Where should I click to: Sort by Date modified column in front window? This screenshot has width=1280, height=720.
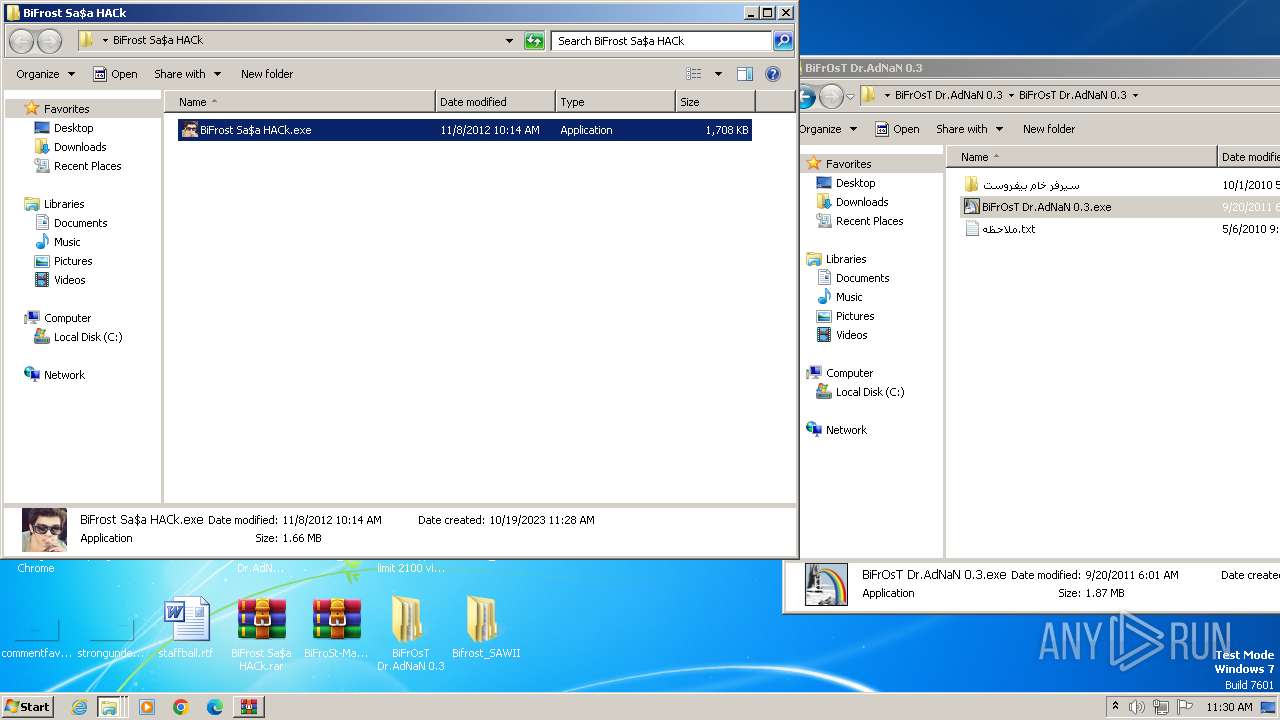pyautogui.click(x=496, y=102)
